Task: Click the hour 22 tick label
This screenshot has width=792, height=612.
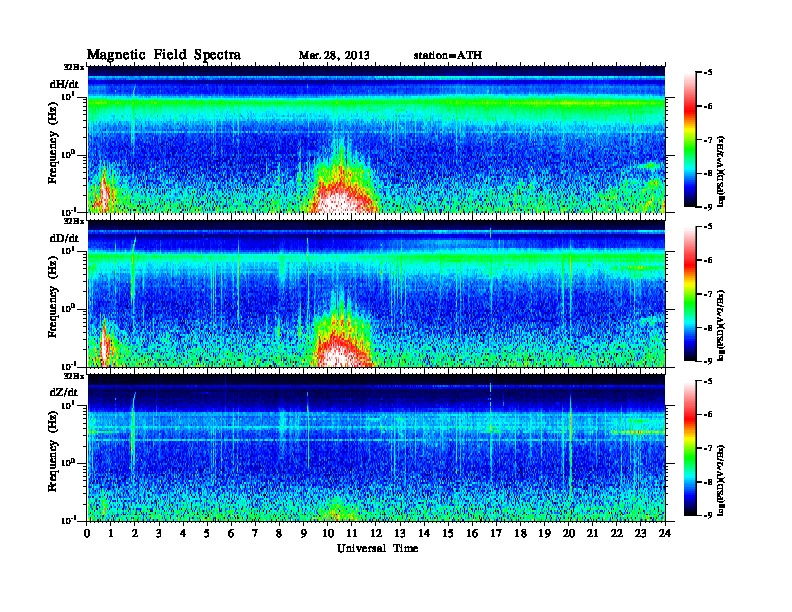Action: pyautogui.click(x=617, y=533)
